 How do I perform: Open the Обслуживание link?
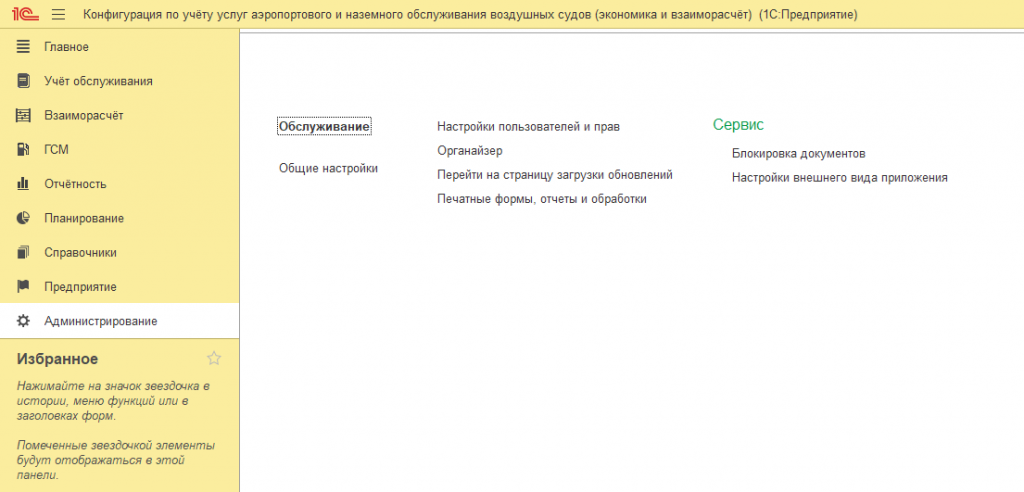coord(325,125)
